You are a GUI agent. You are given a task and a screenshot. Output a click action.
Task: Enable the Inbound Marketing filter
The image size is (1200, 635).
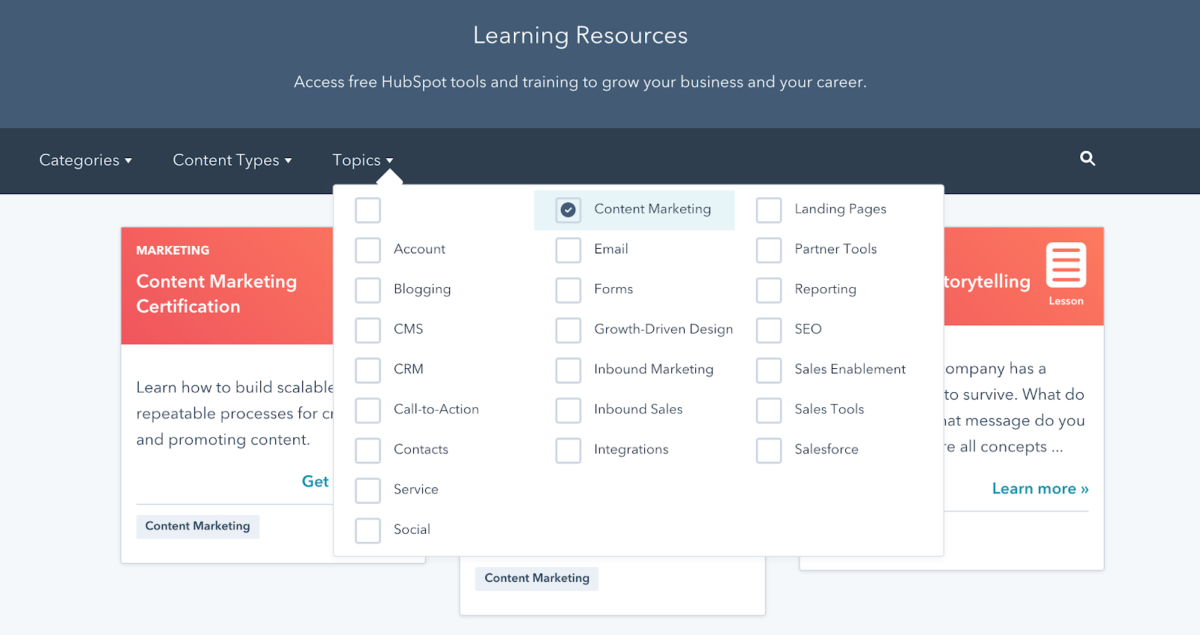coord(568,370)
